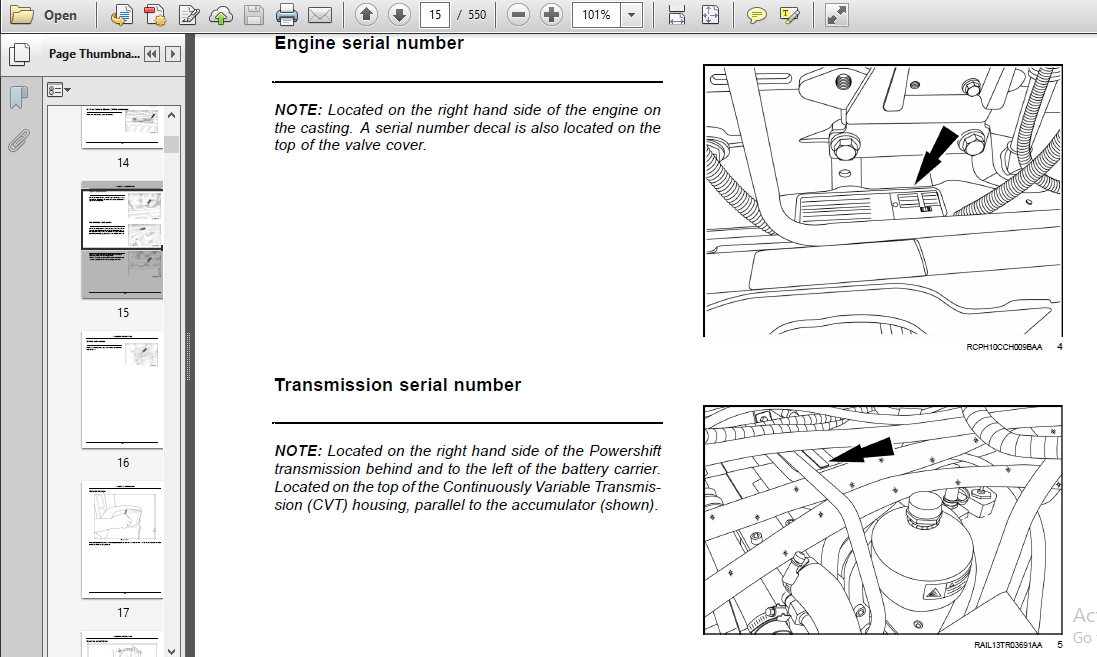1097x657 pixels.
Task: Select the page 14 thumbnail
Action: [122, 127]
